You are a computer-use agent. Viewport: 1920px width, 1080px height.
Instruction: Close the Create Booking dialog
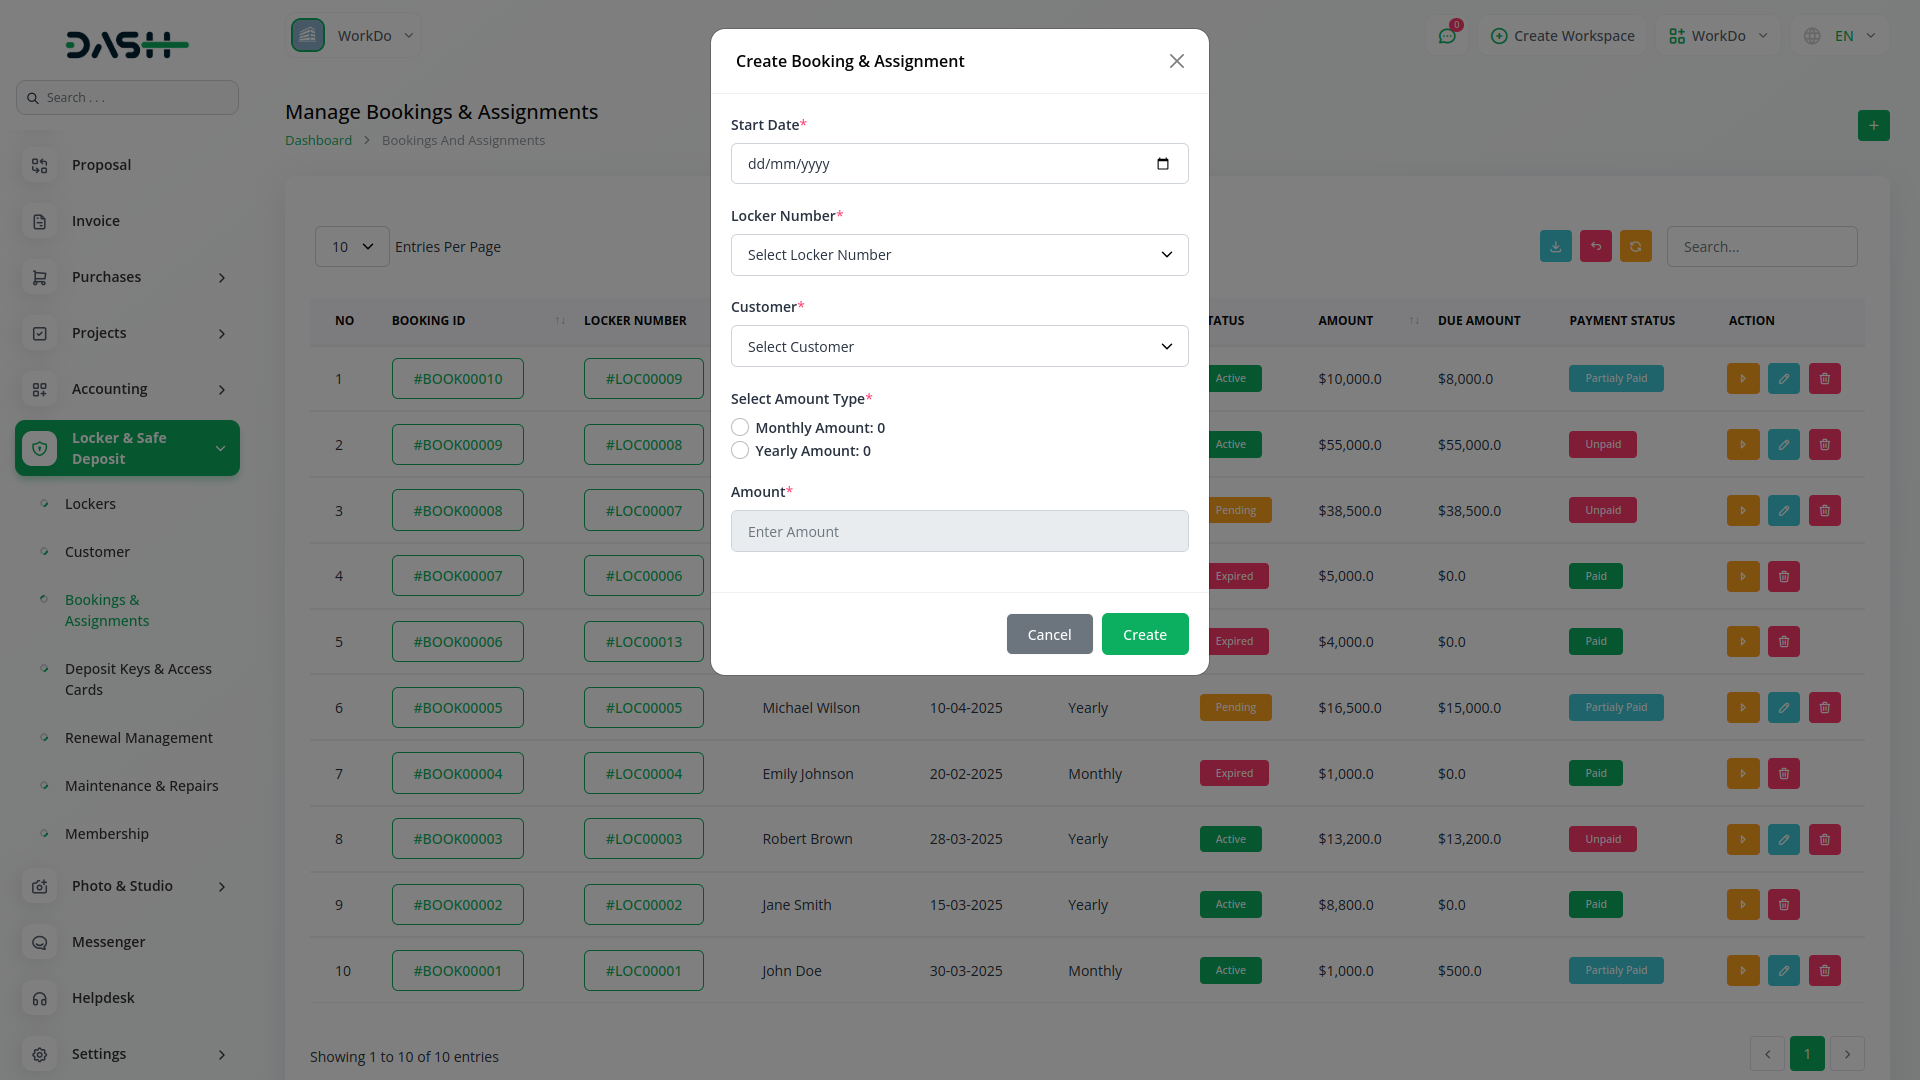click(1176, 62)
